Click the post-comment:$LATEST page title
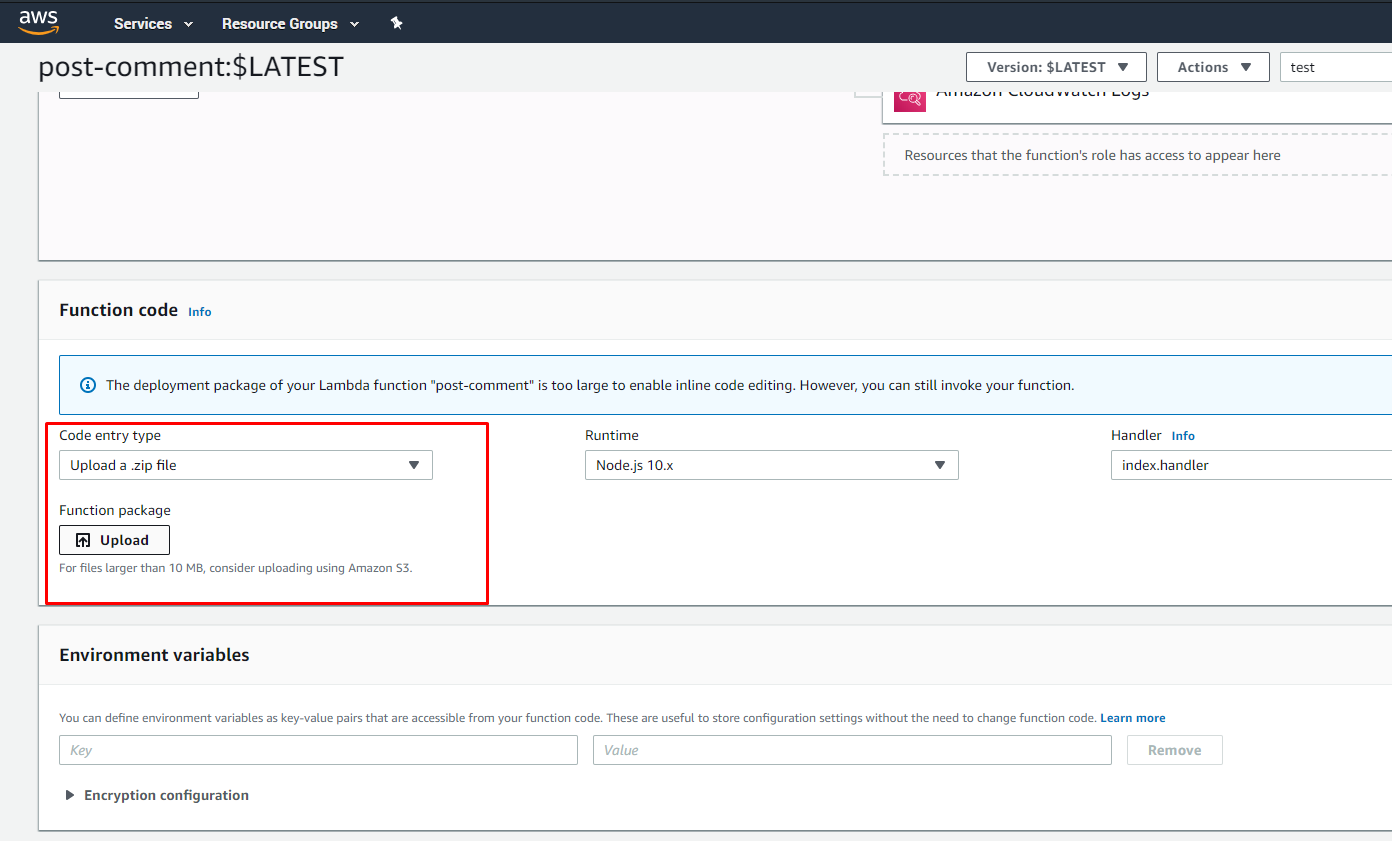 191,67
